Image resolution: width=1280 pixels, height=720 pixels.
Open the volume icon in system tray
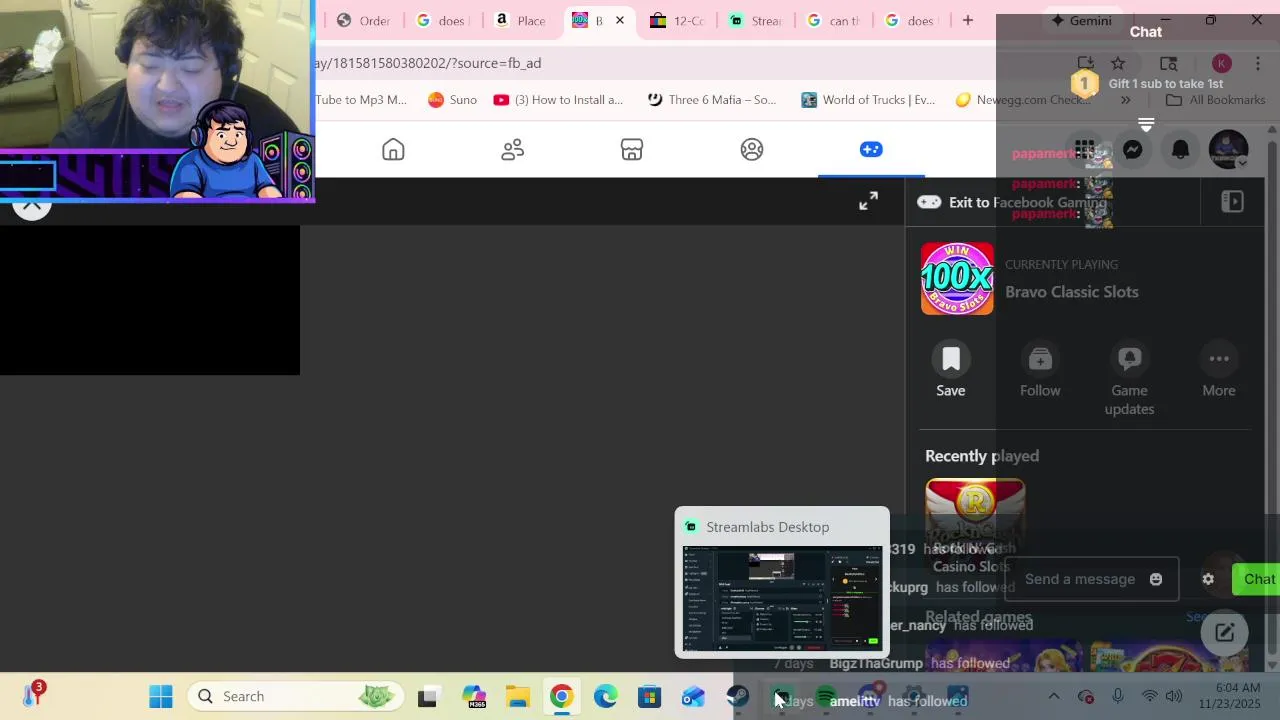pyautogui.click(x=1174, y=696)
